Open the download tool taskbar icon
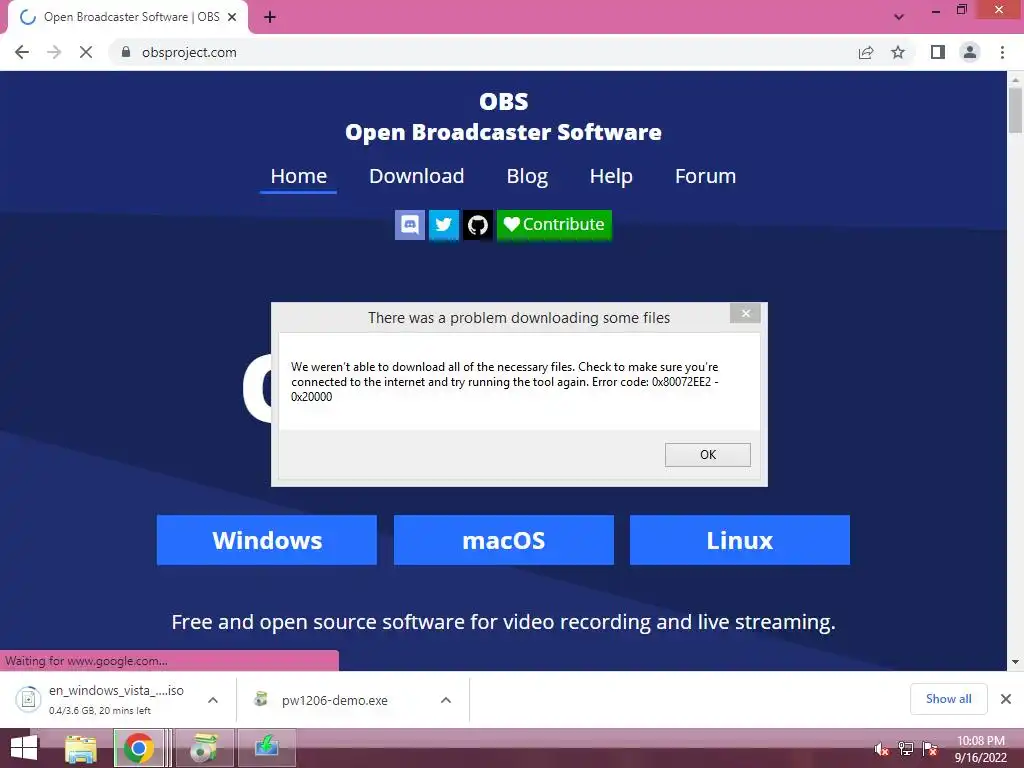The image size is (1024, 768). coord(266,748)
